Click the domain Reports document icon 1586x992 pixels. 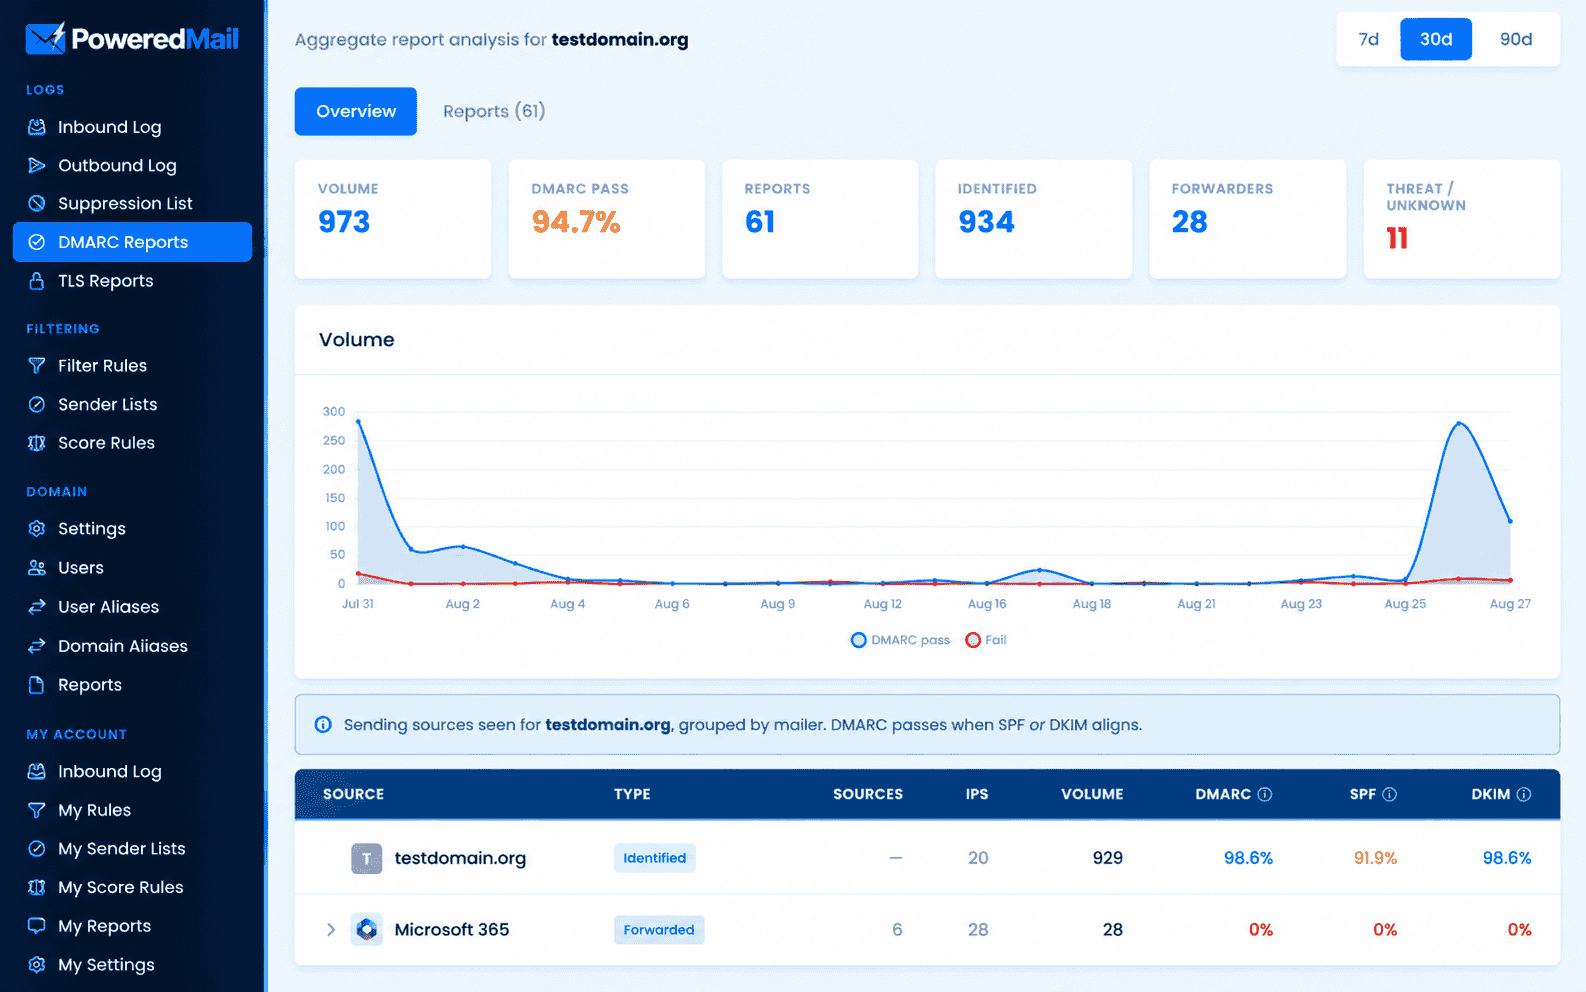(x=37, y=685)
